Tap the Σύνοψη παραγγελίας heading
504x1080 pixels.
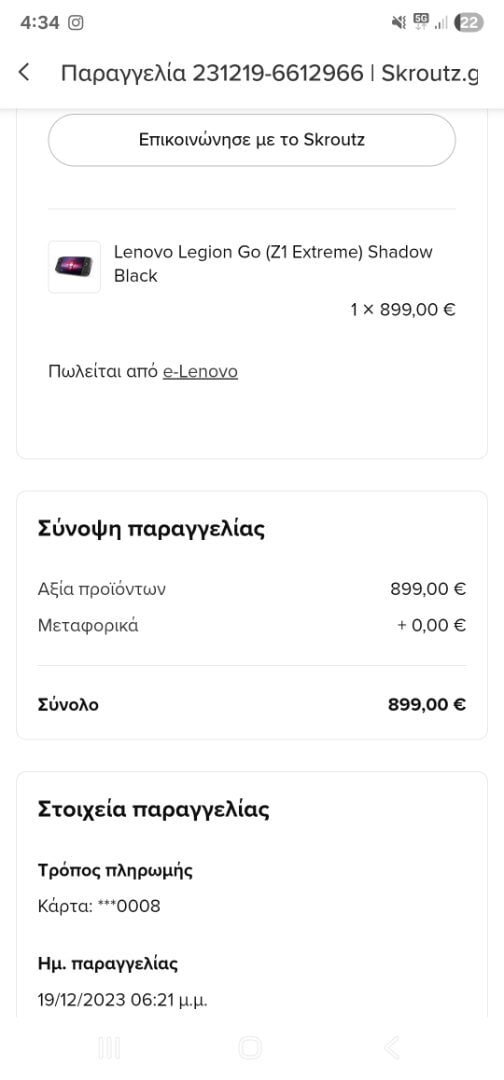click(151, 530)
